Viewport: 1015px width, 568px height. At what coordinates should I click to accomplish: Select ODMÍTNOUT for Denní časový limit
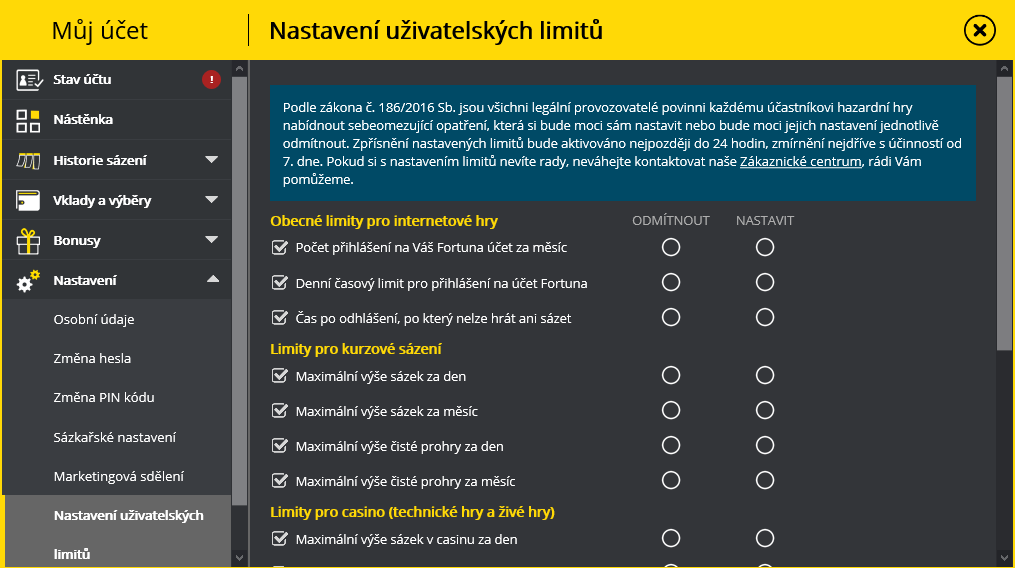pyautogui.click(x=671, y=282)
